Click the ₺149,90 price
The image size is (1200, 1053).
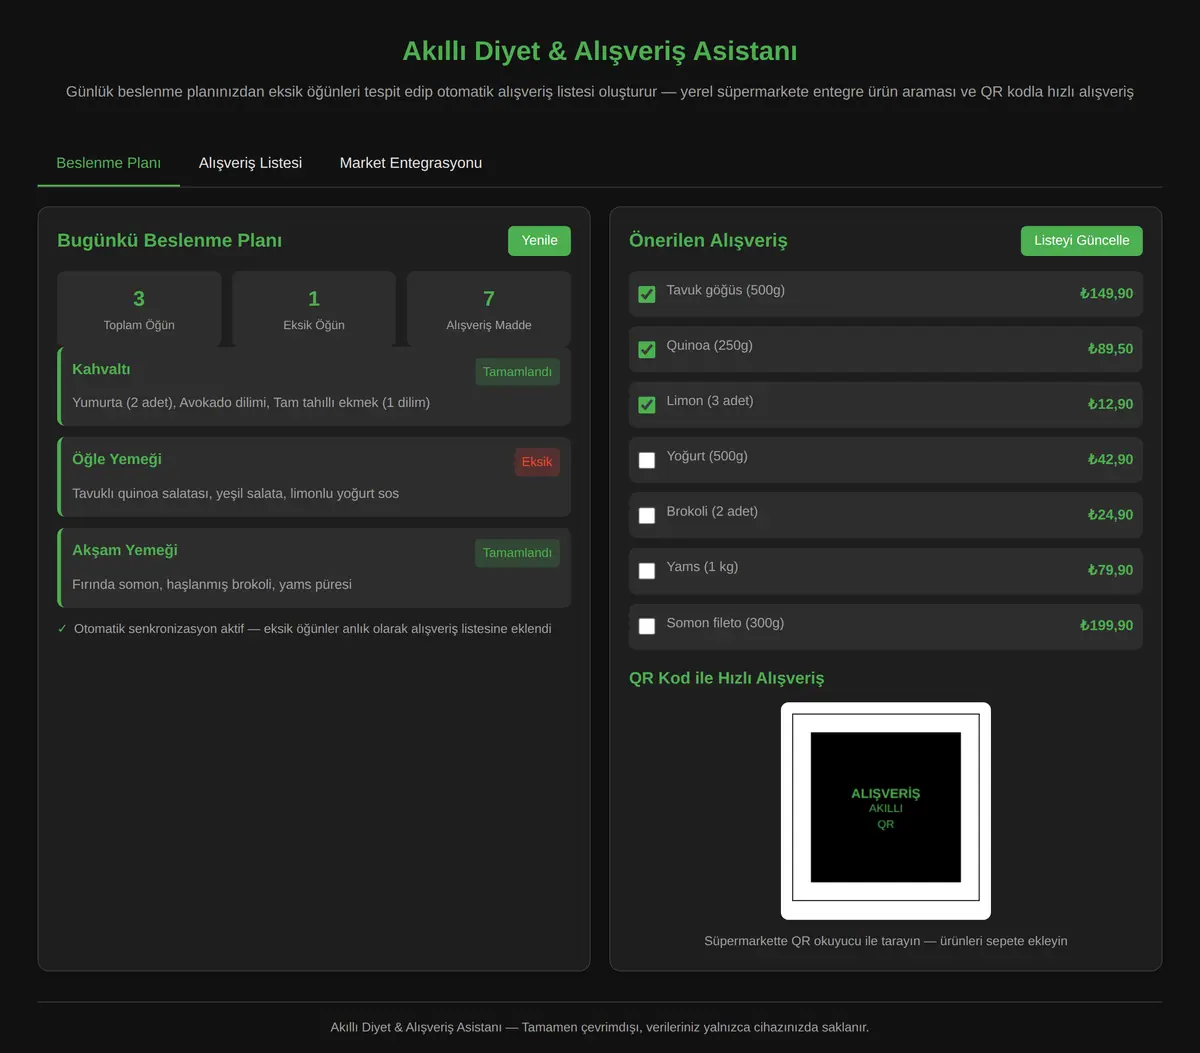[1106, 294]
